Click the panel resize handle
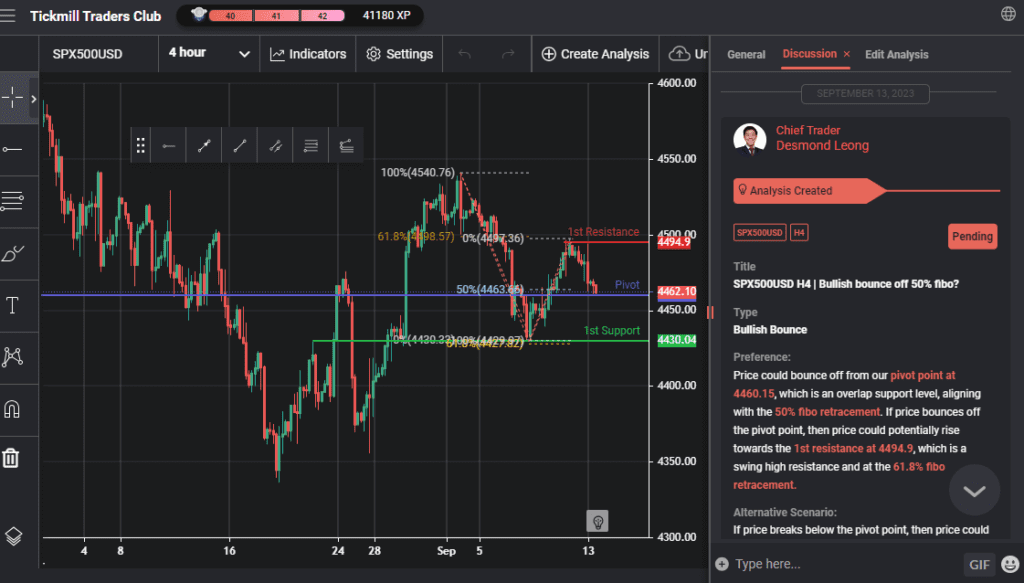Image resolution: width=1024 pixels, height=583 pixels. [x=710, y=313]
